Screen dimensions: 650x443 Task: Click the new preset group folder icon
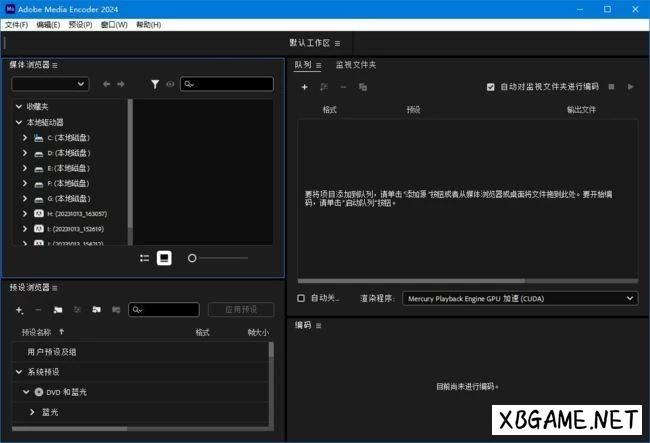(x=58, y=310)
